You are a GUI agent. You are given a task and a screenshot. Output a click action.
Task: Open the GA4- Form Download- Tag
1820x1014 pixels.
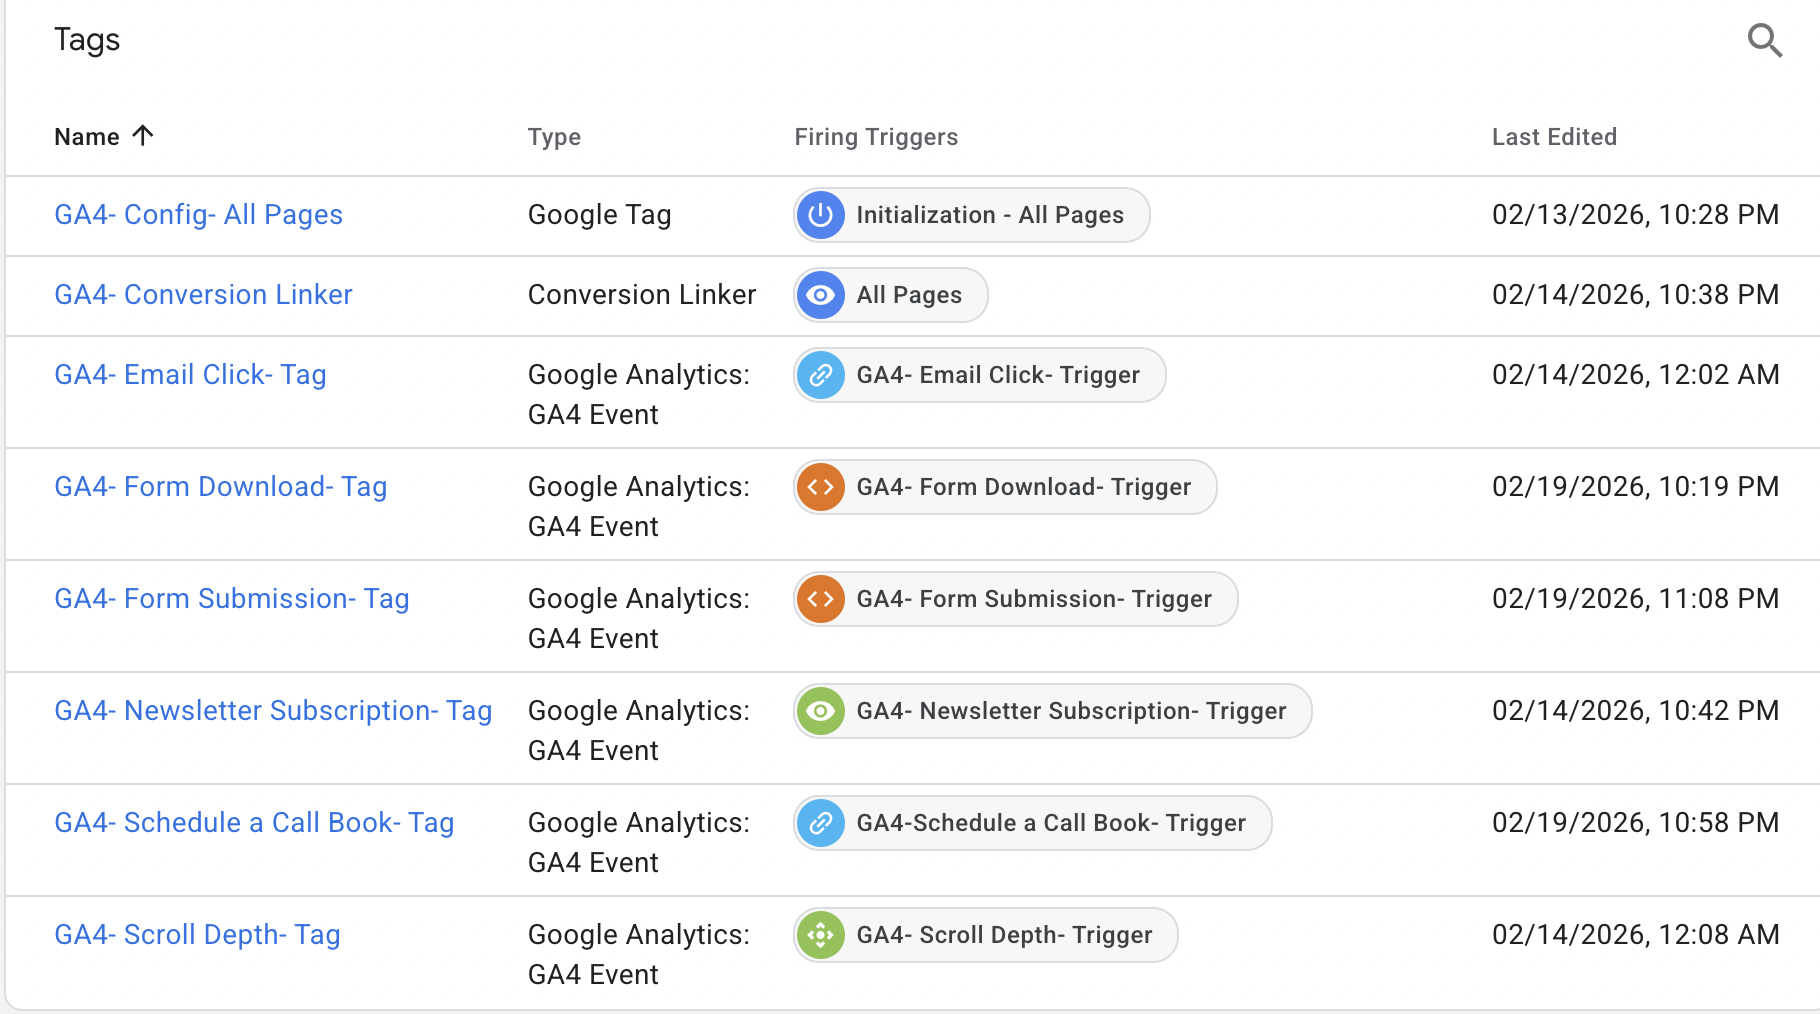(x=220, y=486)
